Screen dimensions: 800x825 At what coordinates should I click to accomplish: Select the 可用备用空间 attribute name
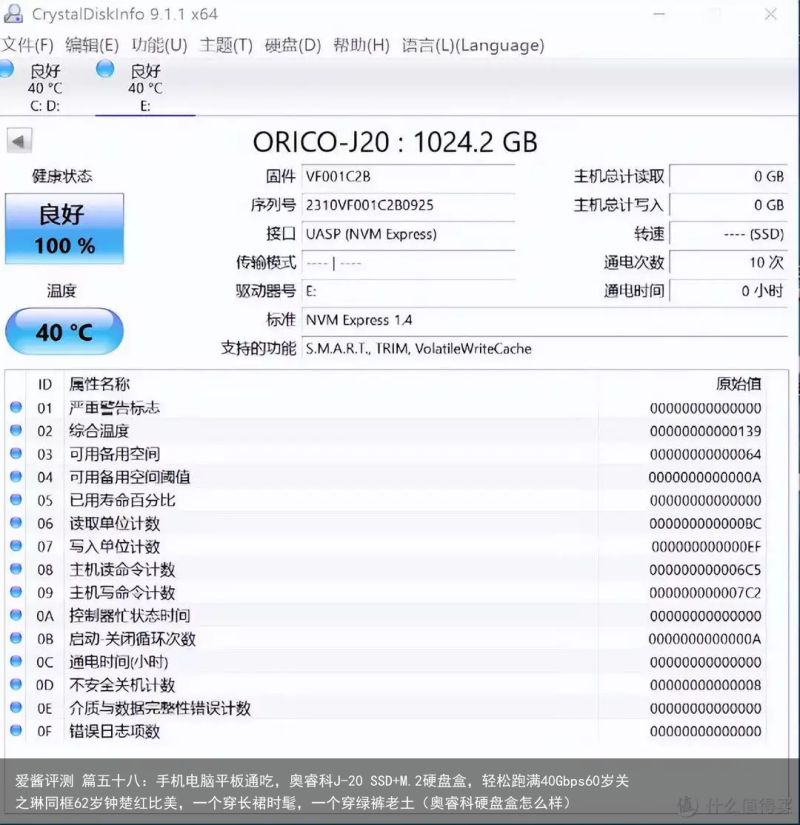click(114, 454)
